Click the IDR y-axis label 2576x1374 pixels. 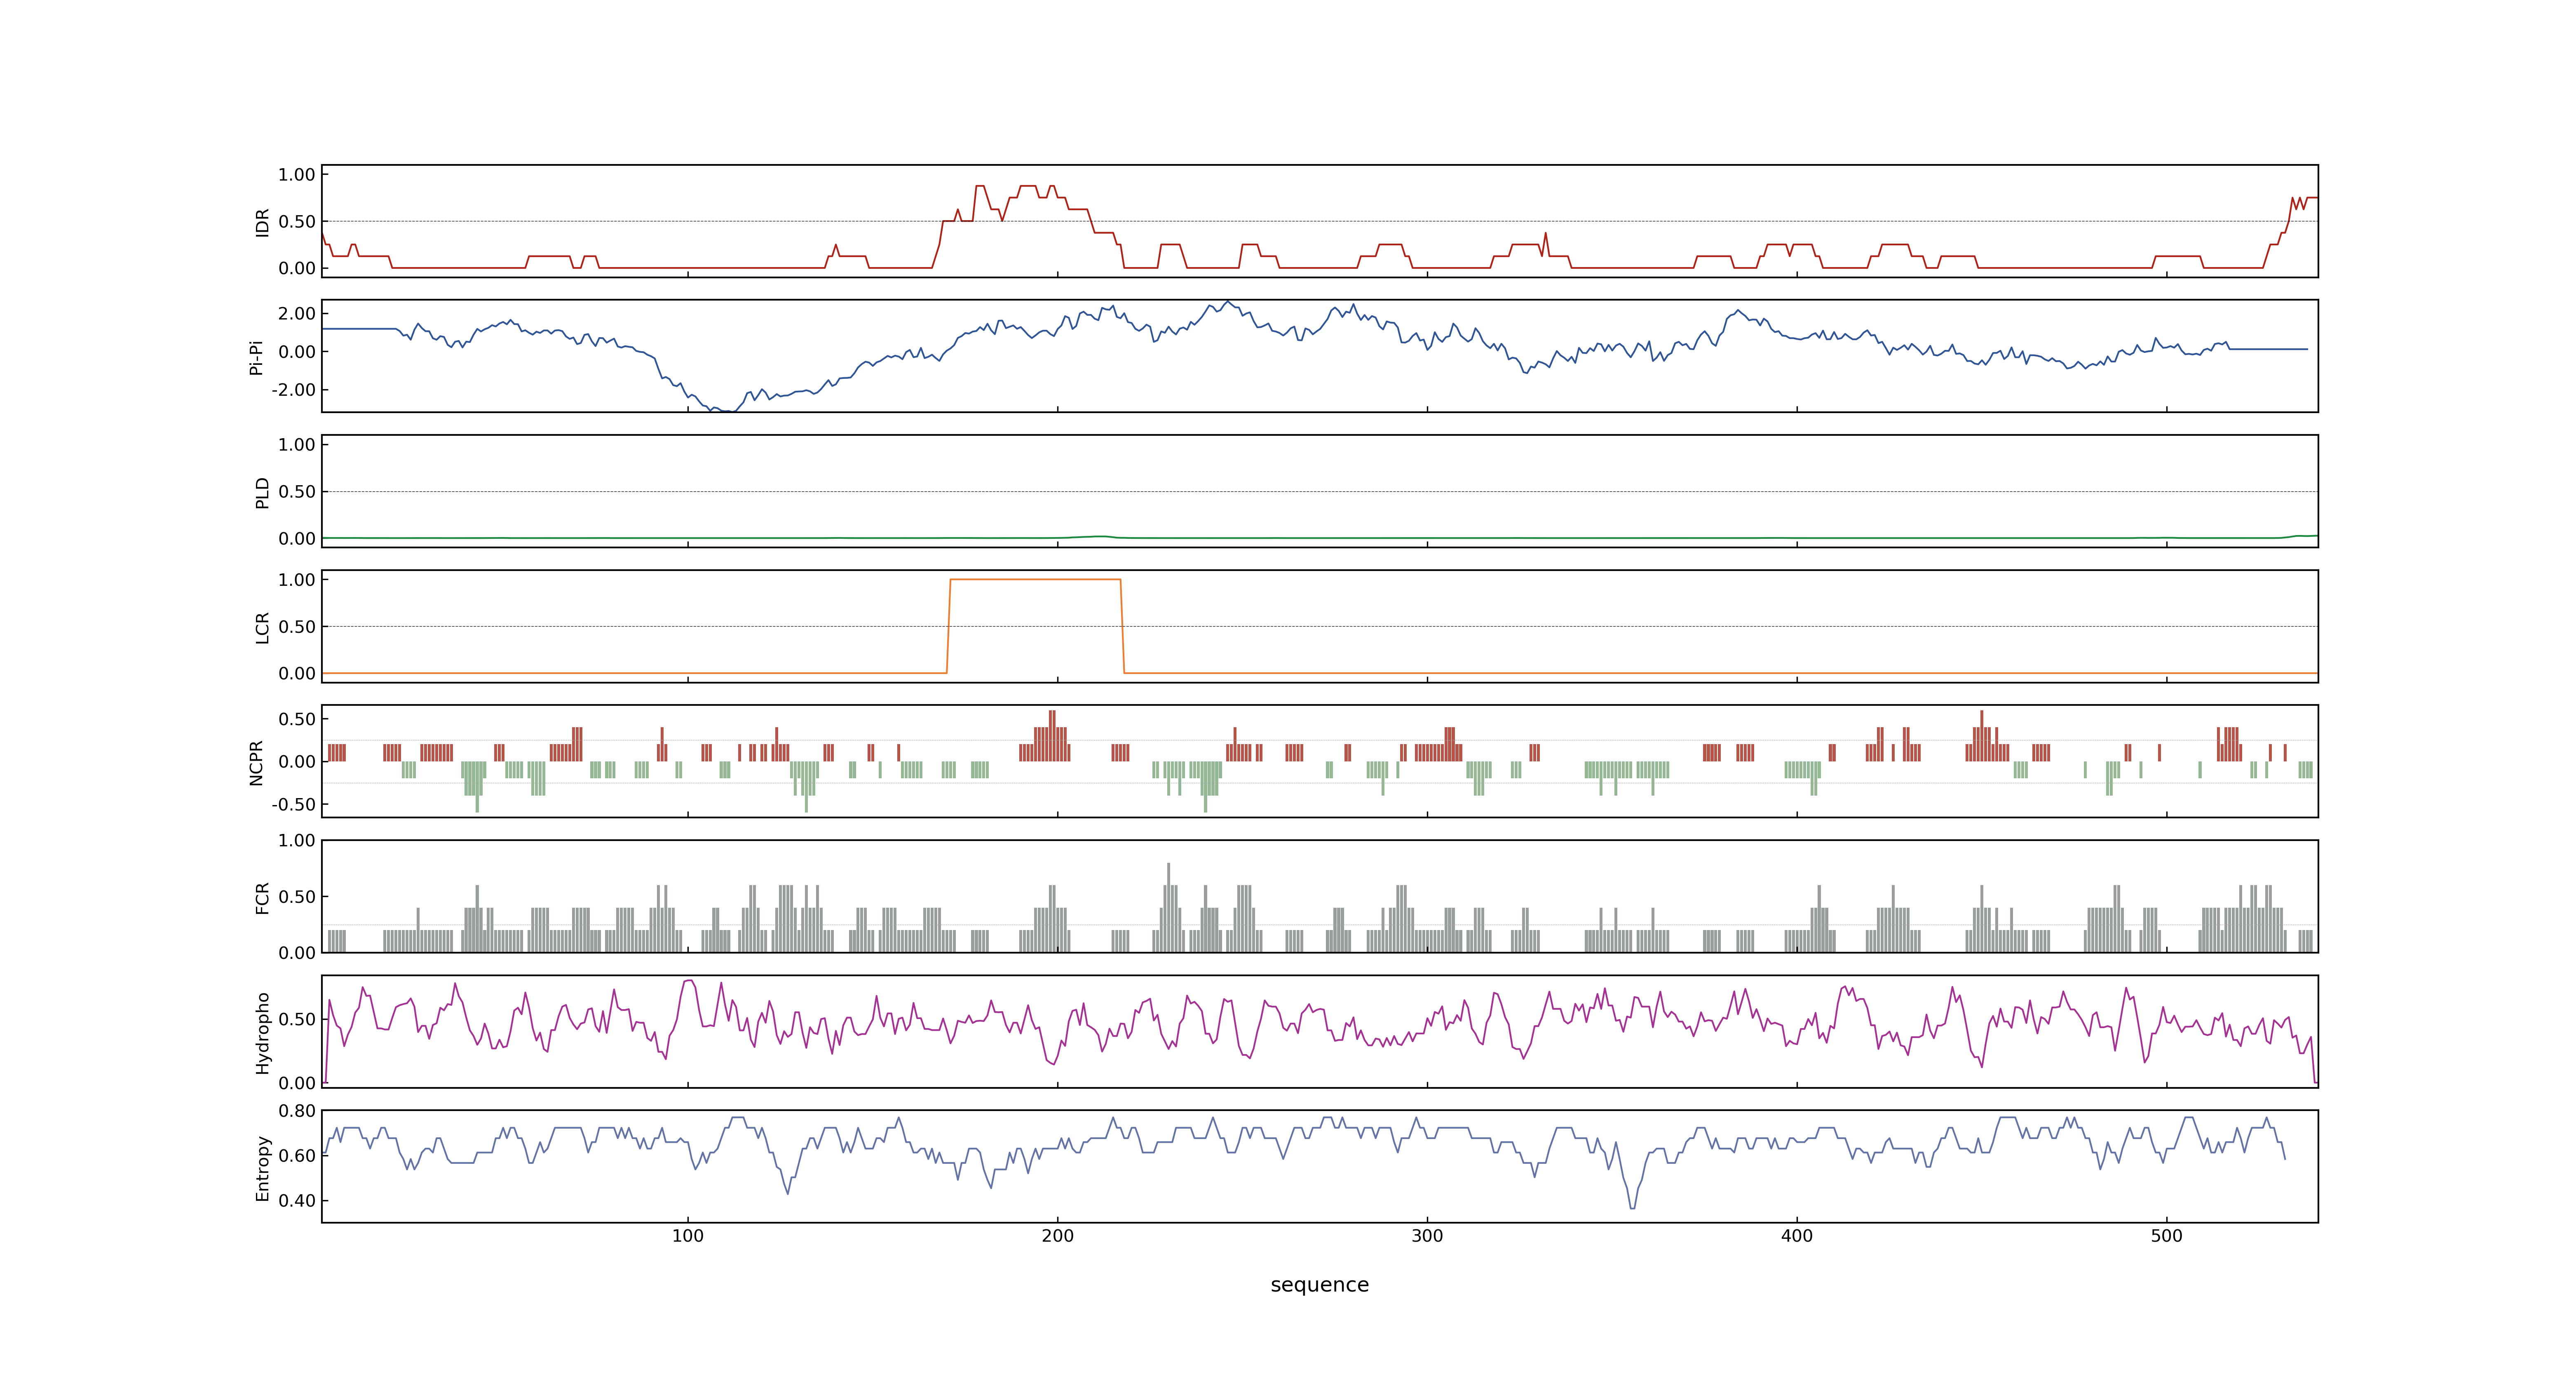263,222
